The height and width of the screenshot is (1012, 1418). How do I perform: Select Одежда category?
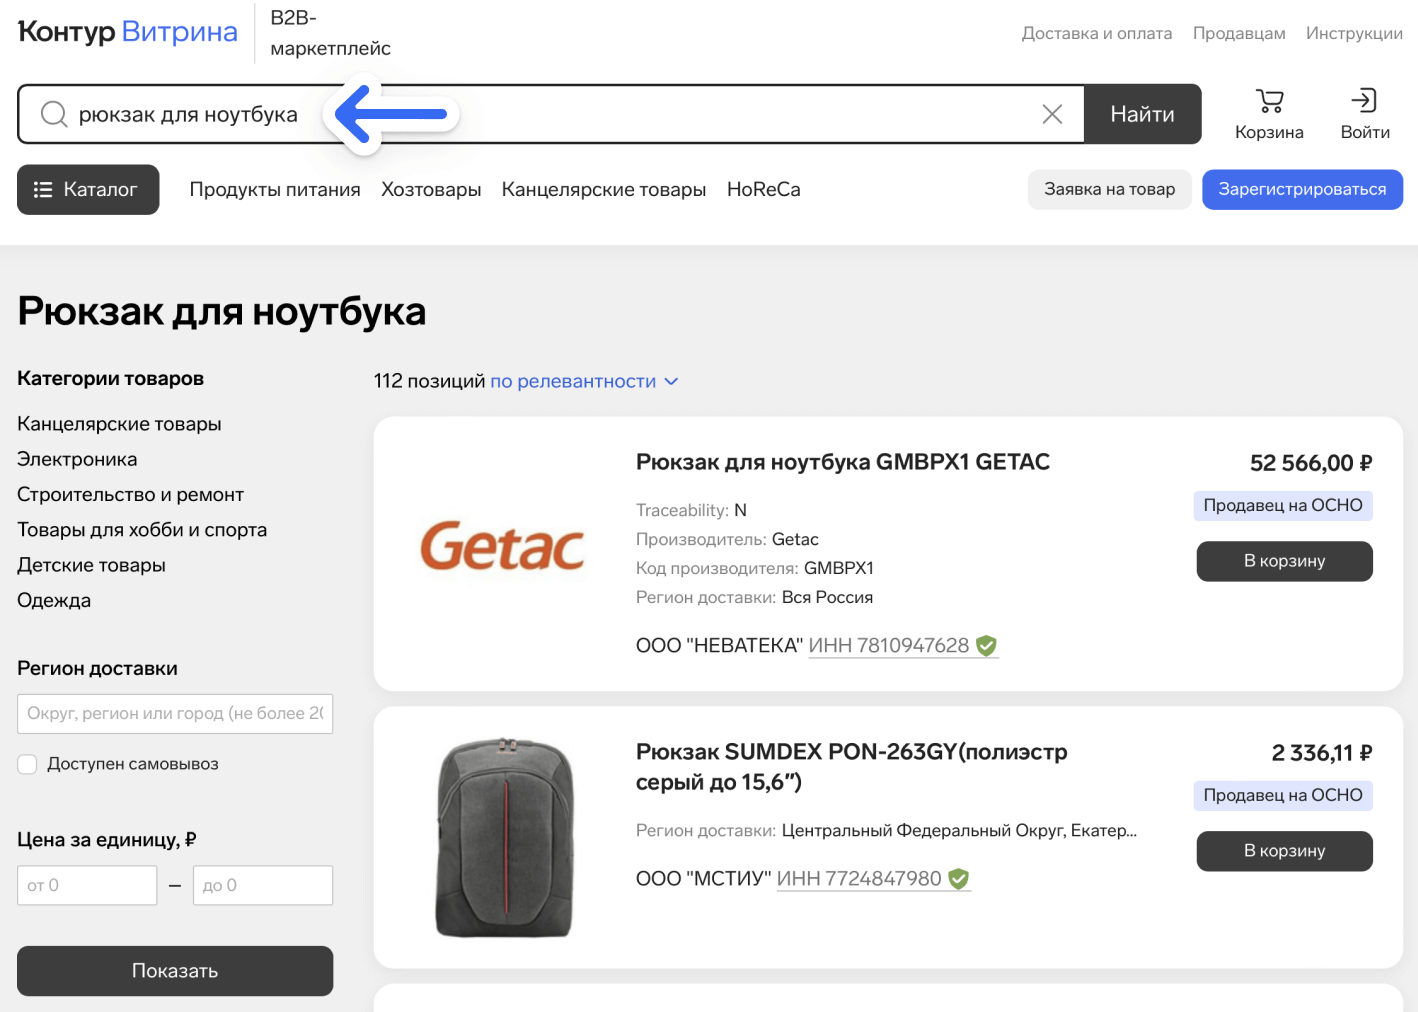pyautogui.click(x=54, y=600)
